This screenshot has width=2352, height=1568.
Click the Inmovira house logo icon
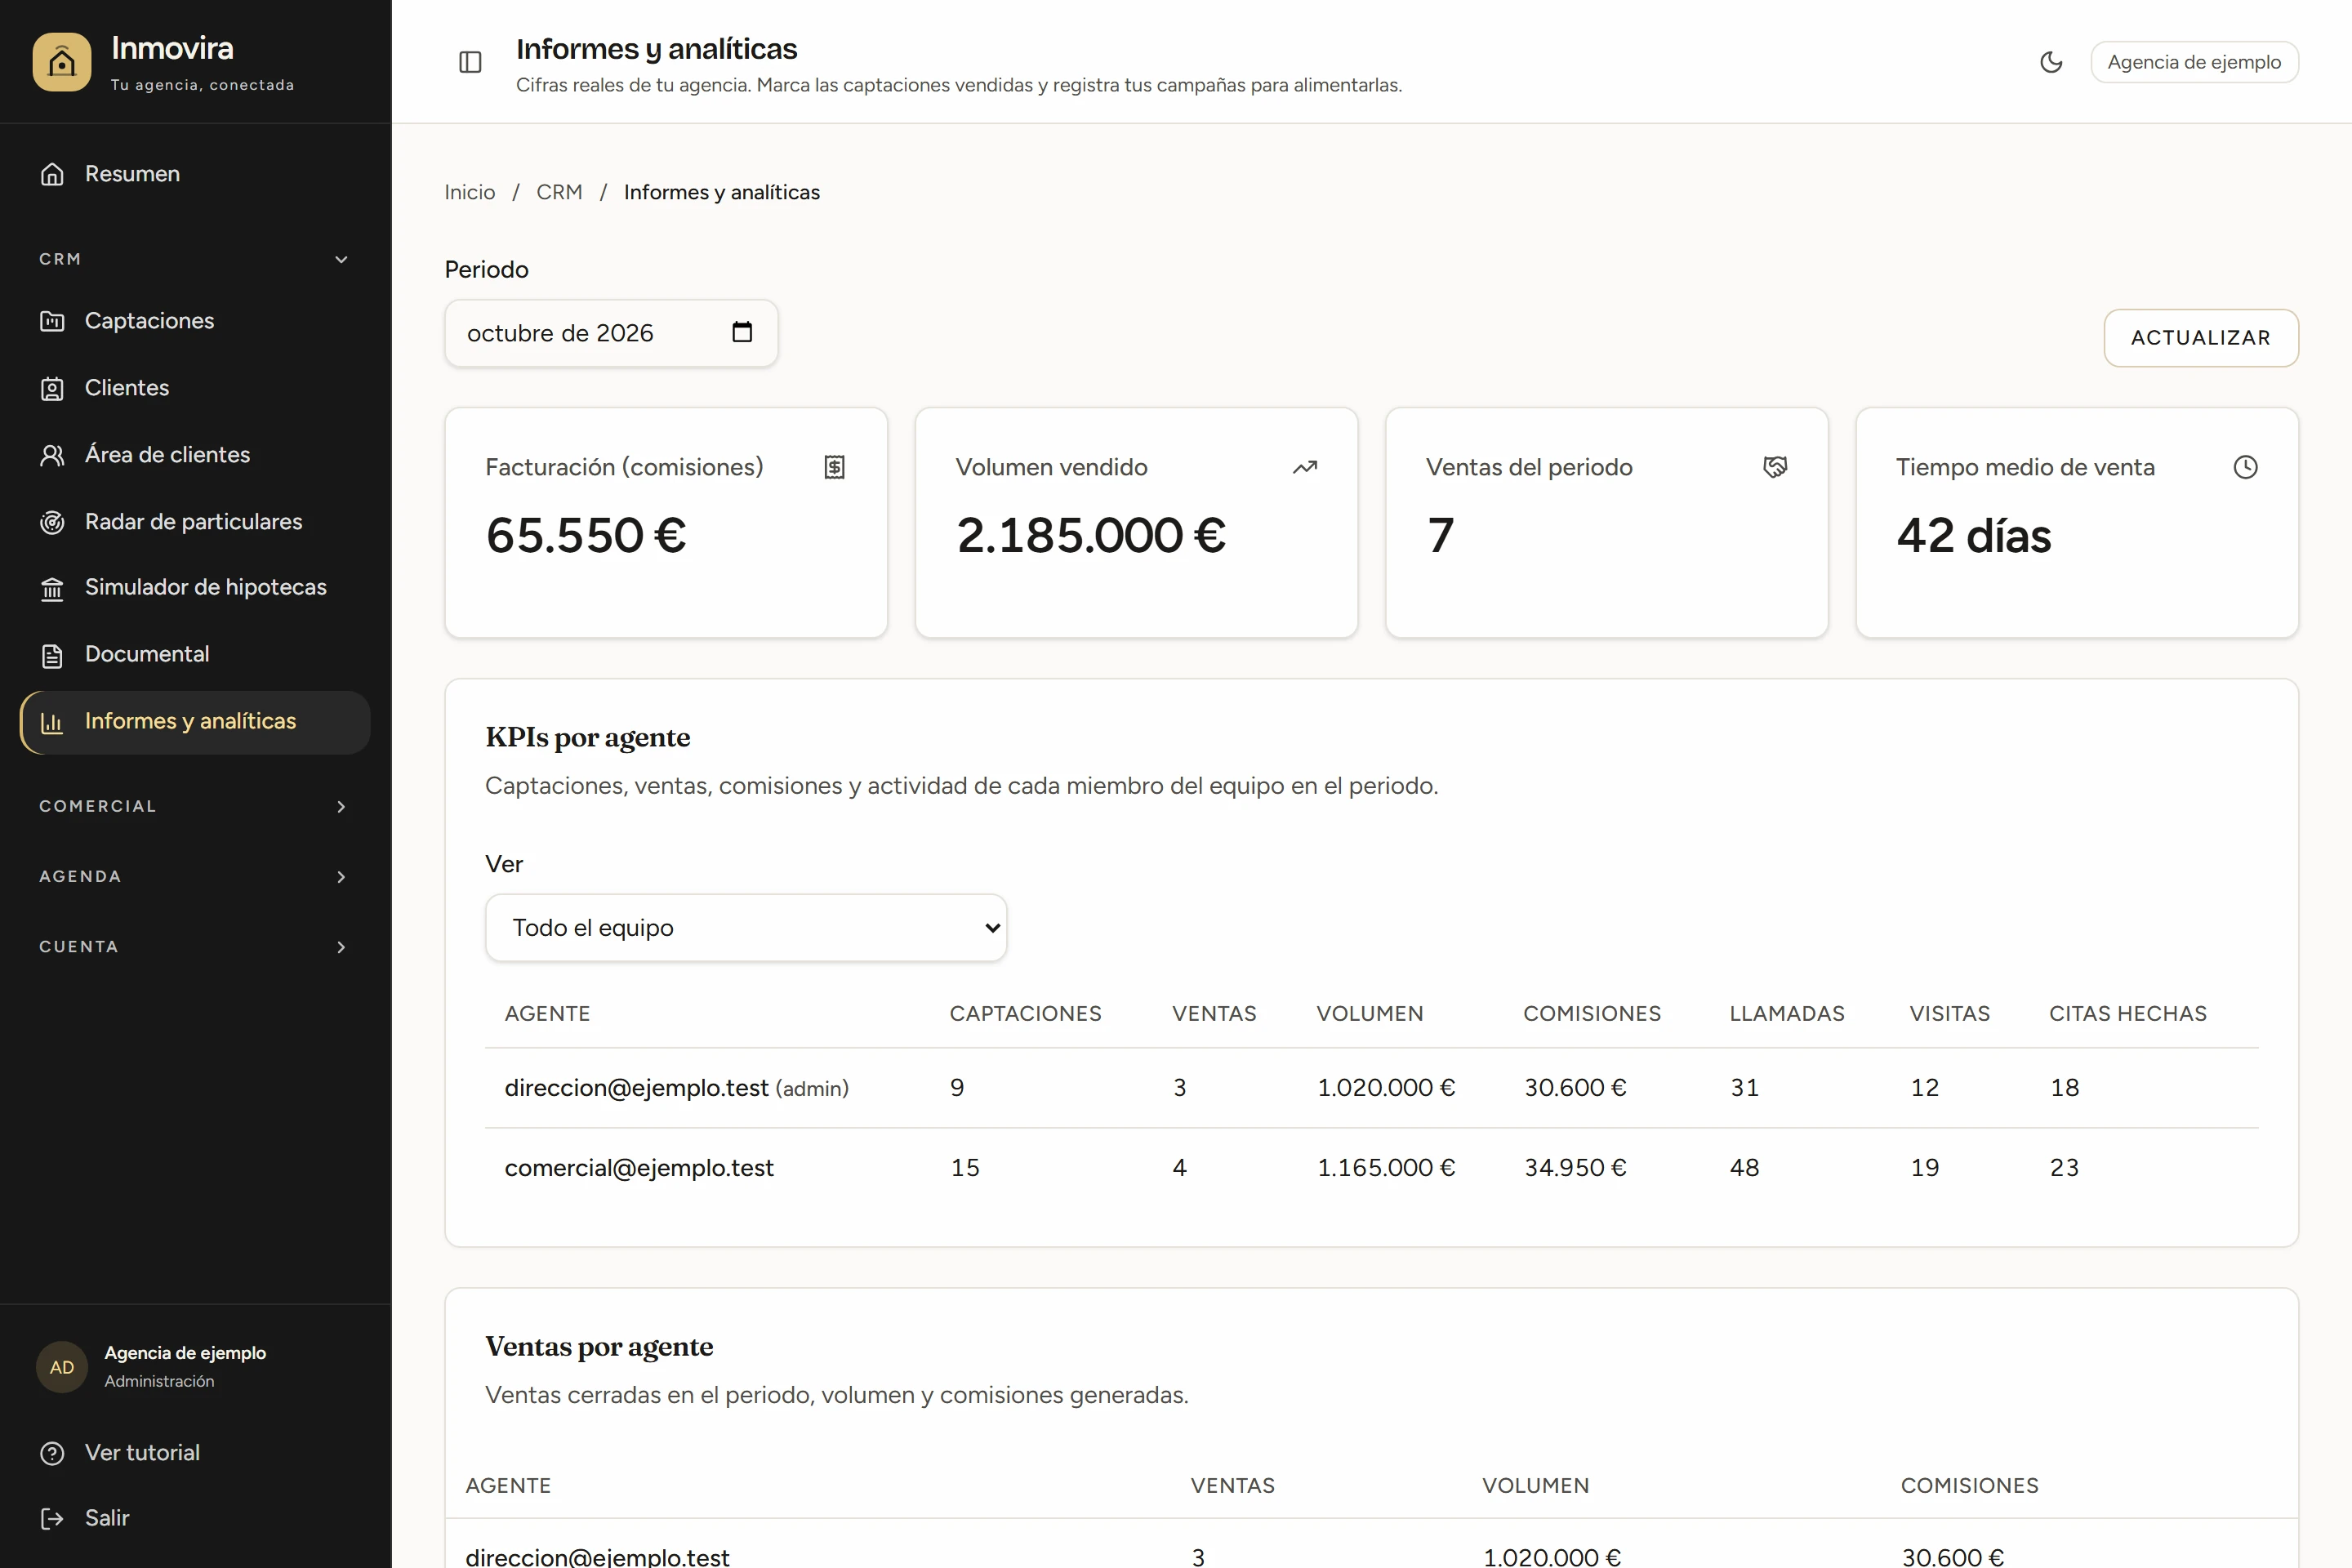(x=61, y=62)
